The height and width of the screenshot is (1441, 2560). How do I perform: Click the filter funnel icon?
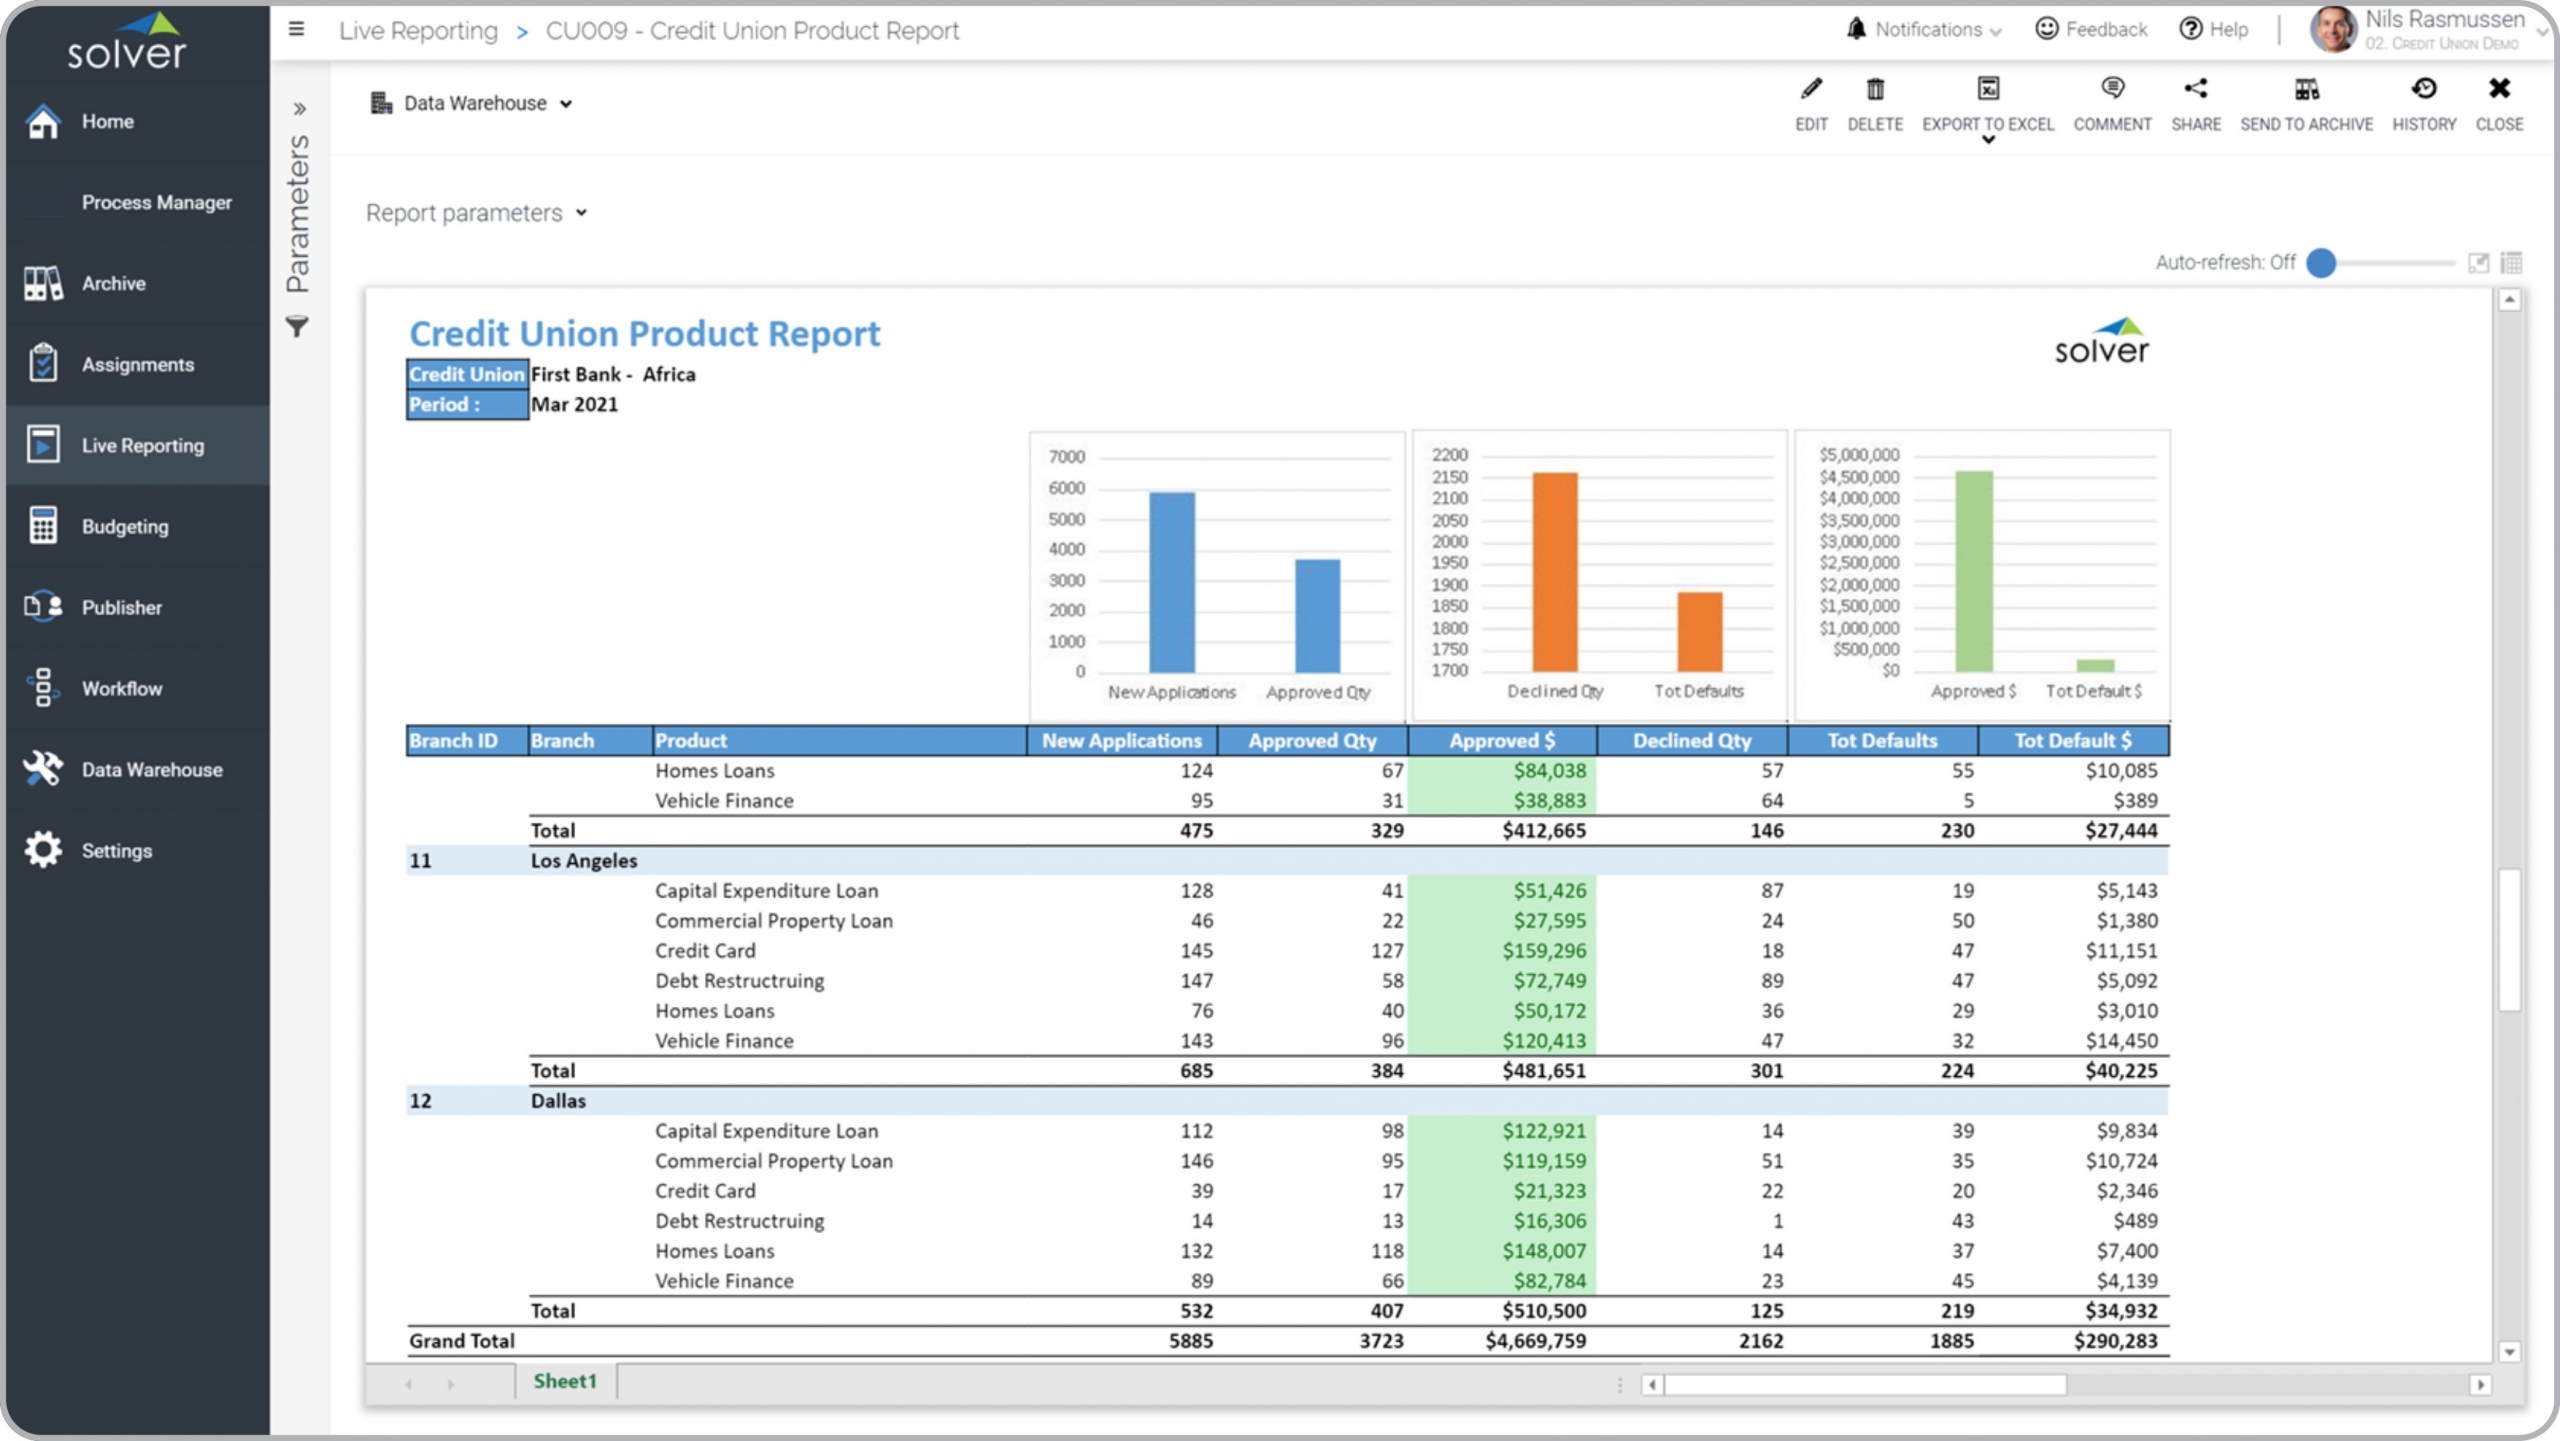tap(297, 327)
